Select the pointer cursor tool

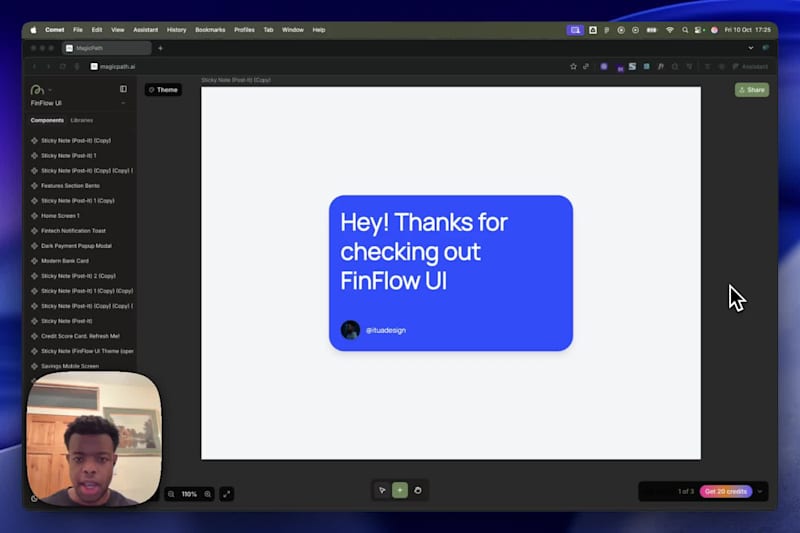382,490
